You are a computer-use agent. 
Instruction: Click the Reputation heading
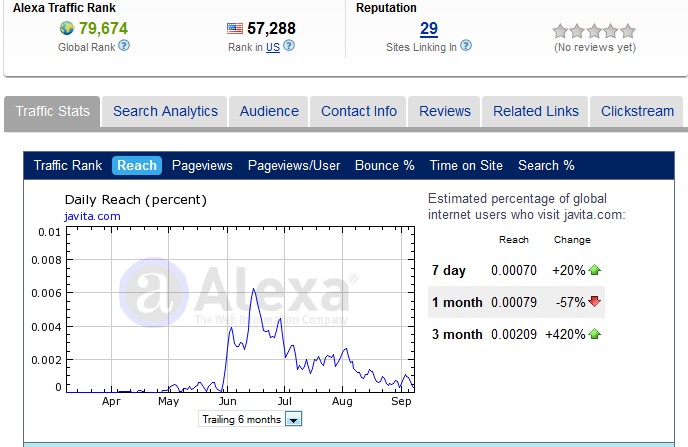[x=386, y=8]
